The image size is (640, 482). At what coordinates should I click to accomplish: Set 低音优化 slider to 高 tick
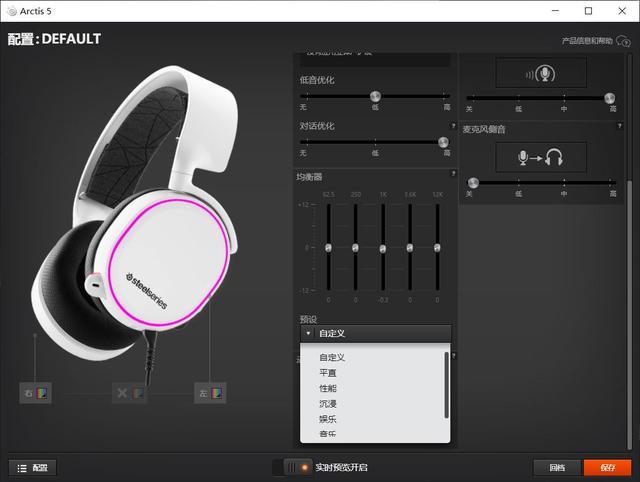[x=444, y=96]
